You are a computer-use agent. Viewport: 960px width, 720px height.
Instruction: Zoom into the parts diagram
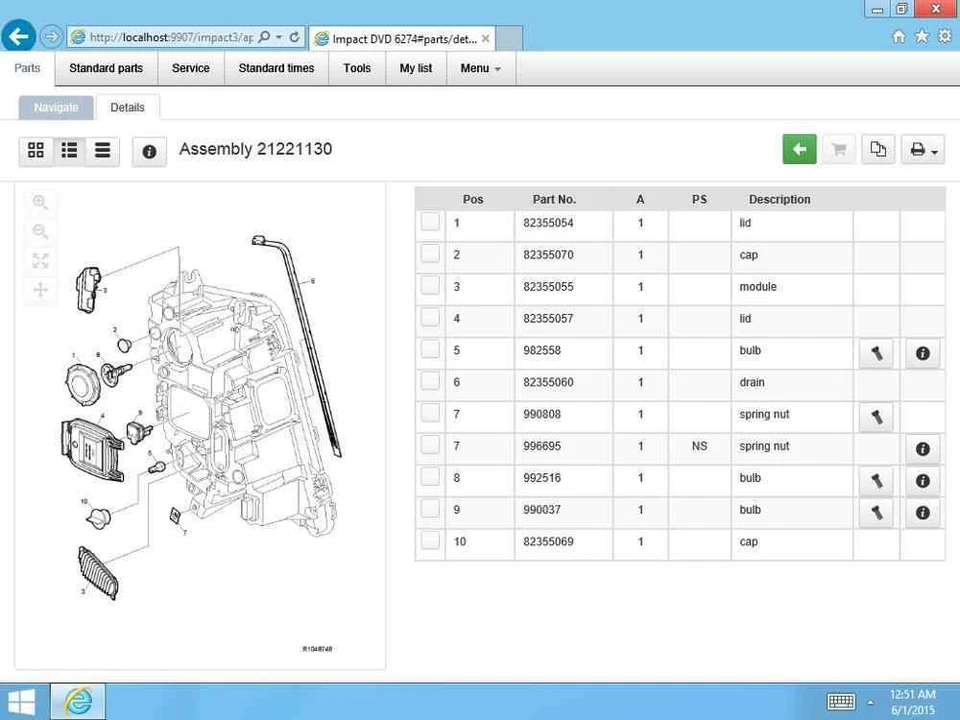coord(40,202)
